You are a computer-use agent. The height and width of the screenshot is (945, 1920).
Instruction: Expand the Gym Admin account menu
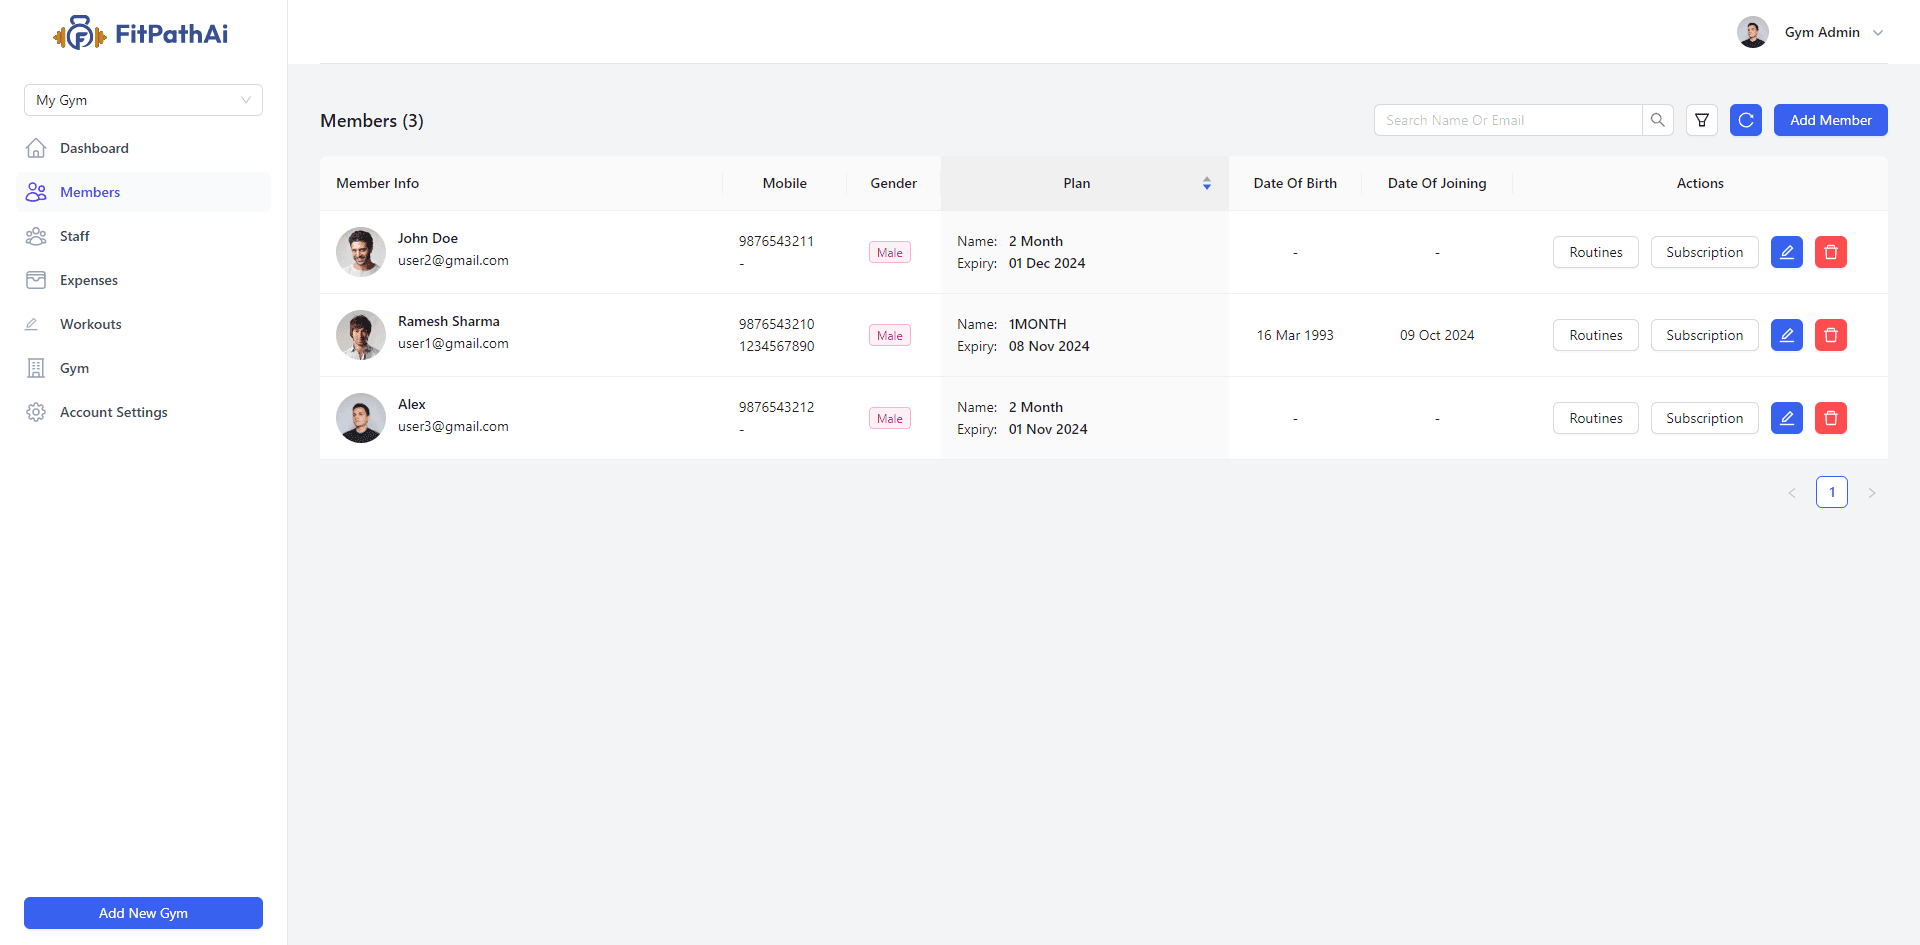tap(1822, 32)
